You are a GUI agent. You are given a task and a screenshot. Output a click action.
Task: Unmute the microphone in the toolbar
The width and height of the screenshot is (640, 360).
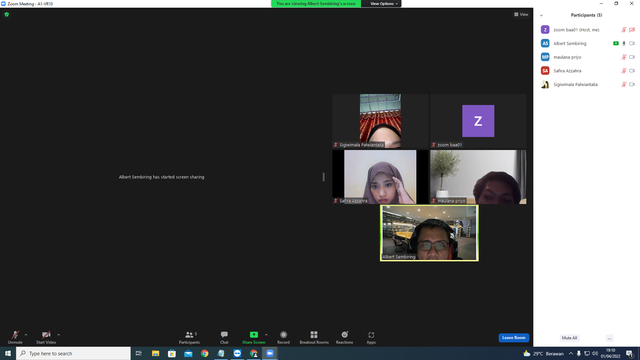tap(15, 337)
